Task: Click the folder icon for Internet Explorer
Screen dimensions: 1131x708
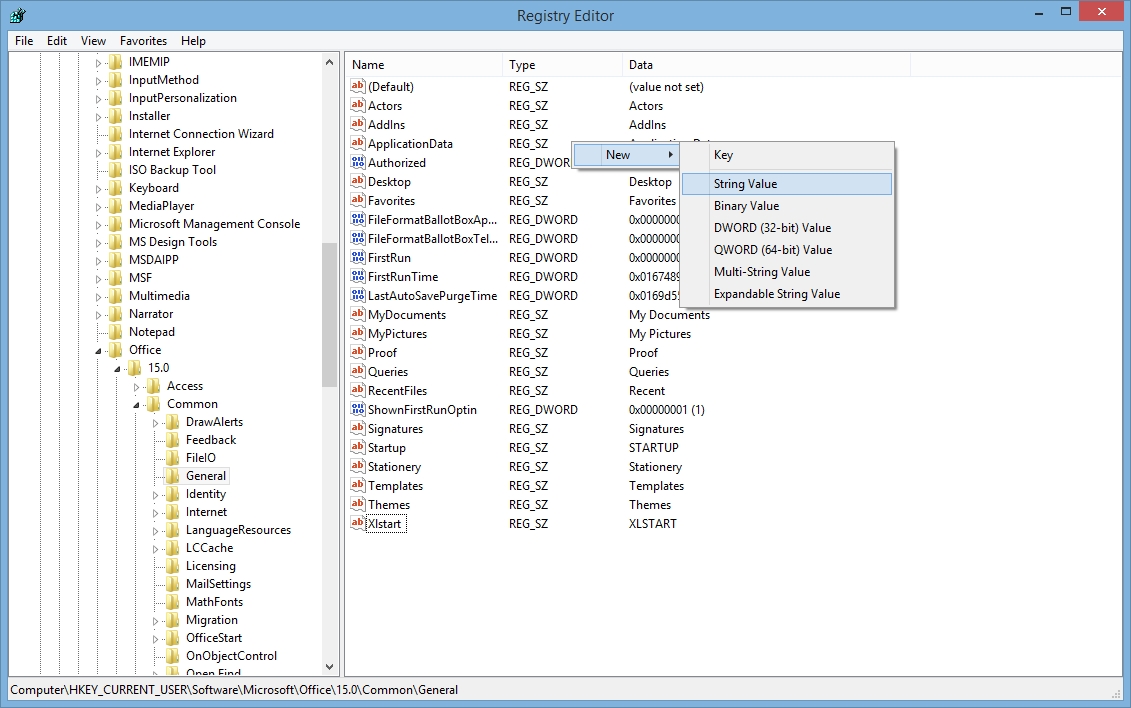Action: (115, 151)
